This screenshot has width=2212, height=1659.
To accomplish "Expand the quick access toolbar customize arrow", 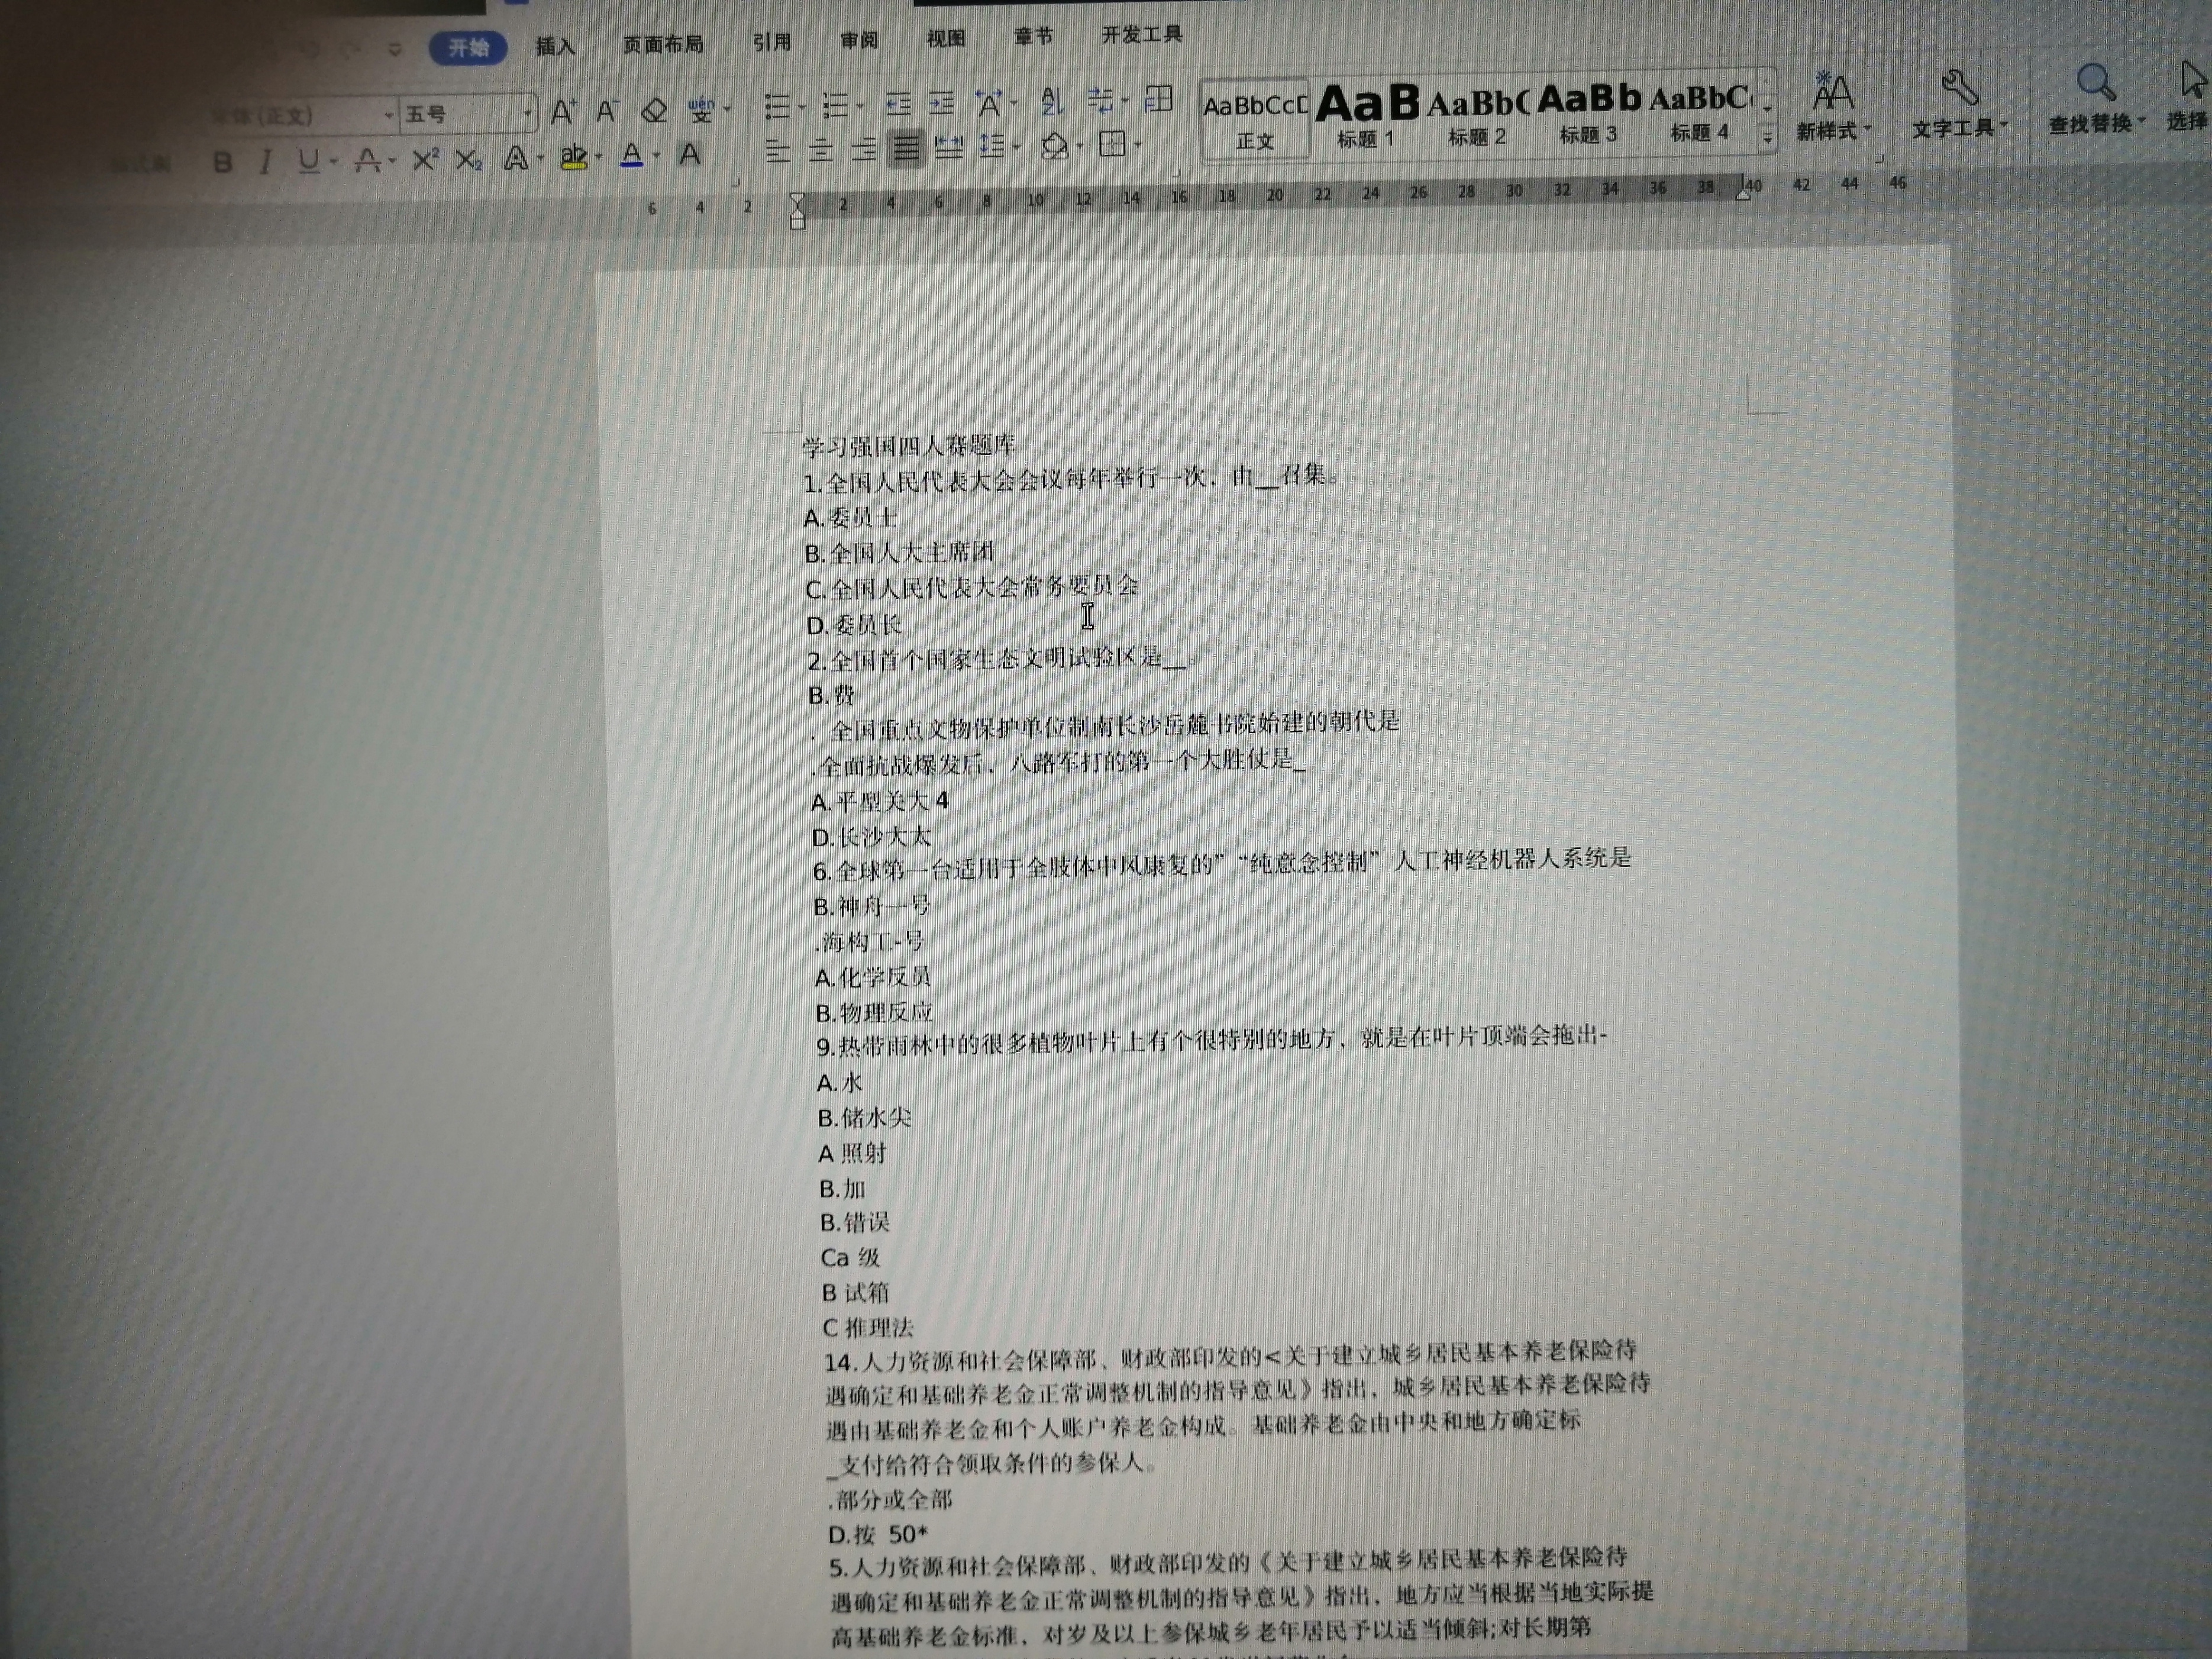I will click(x=395, y=48).
